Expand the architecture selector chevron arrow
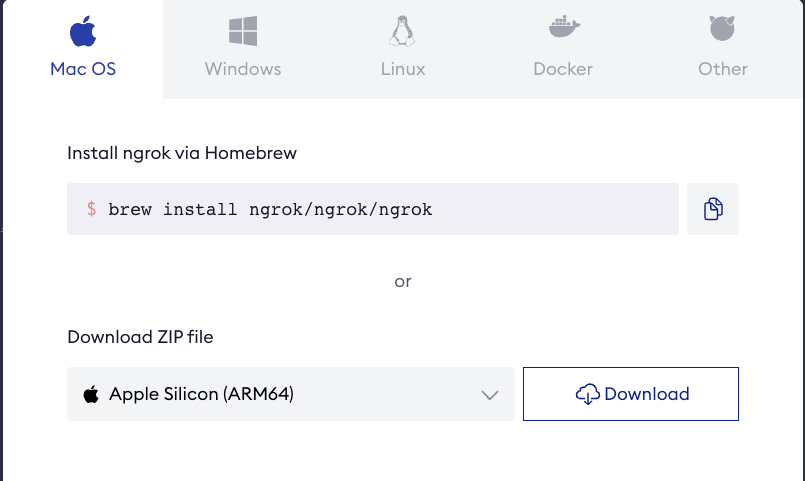Image resolution: width=805 pixels, height=481 pixels. point(490,395)
